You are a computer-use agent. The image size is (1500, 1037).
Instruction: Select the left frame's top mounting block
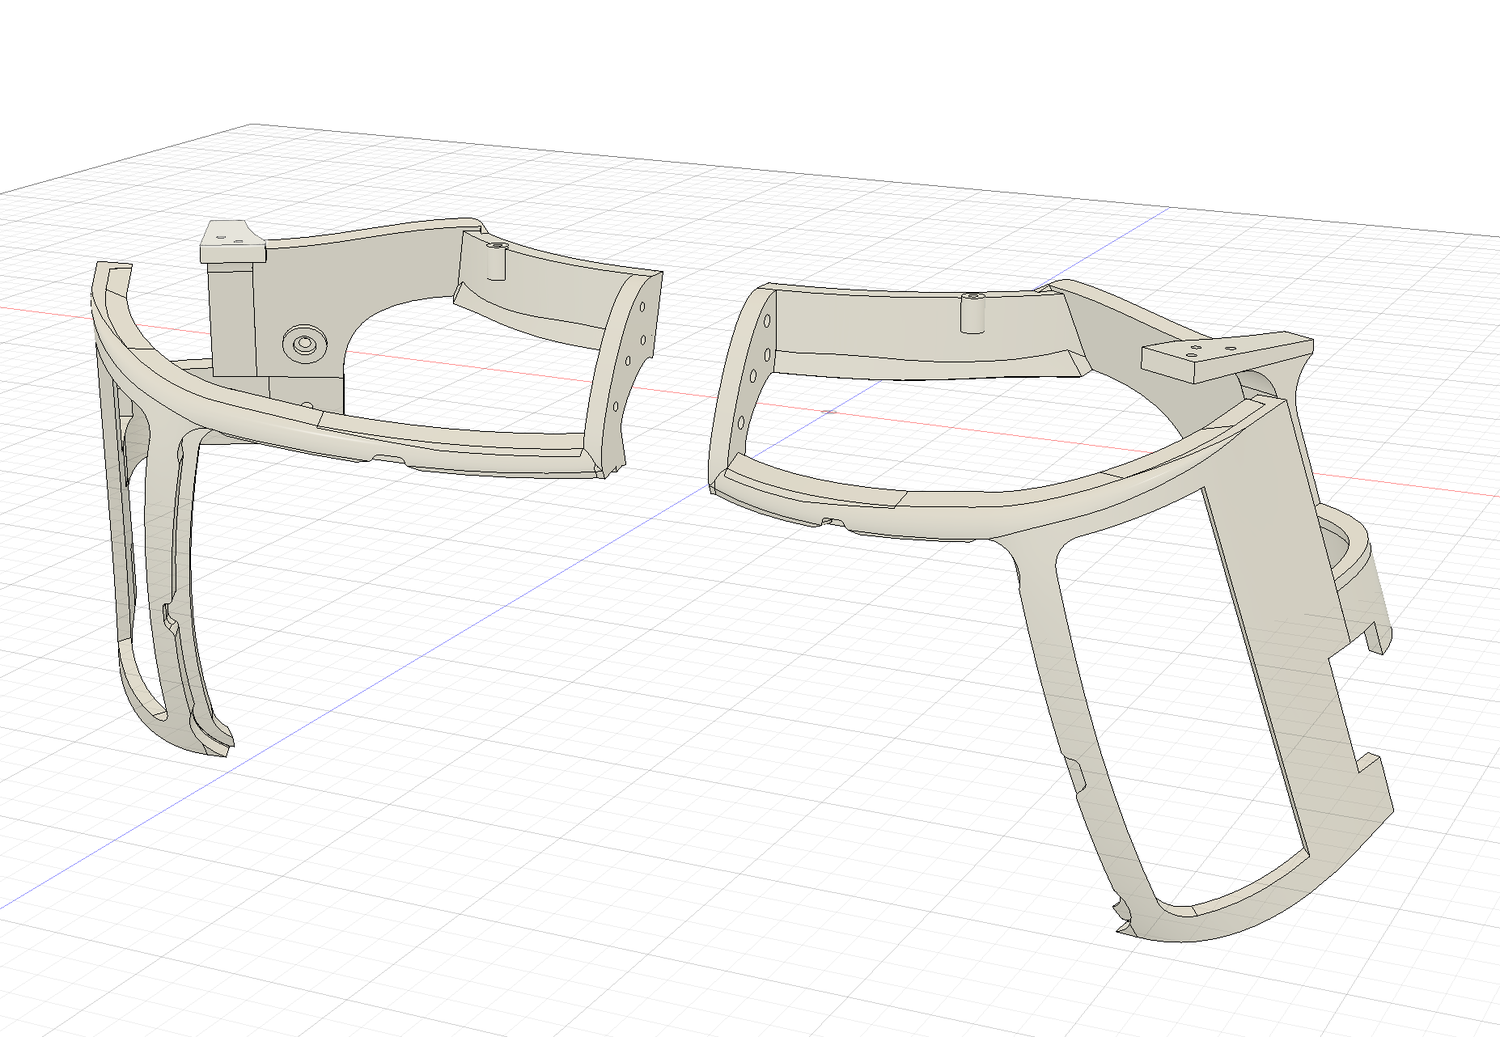click(232, 243)
